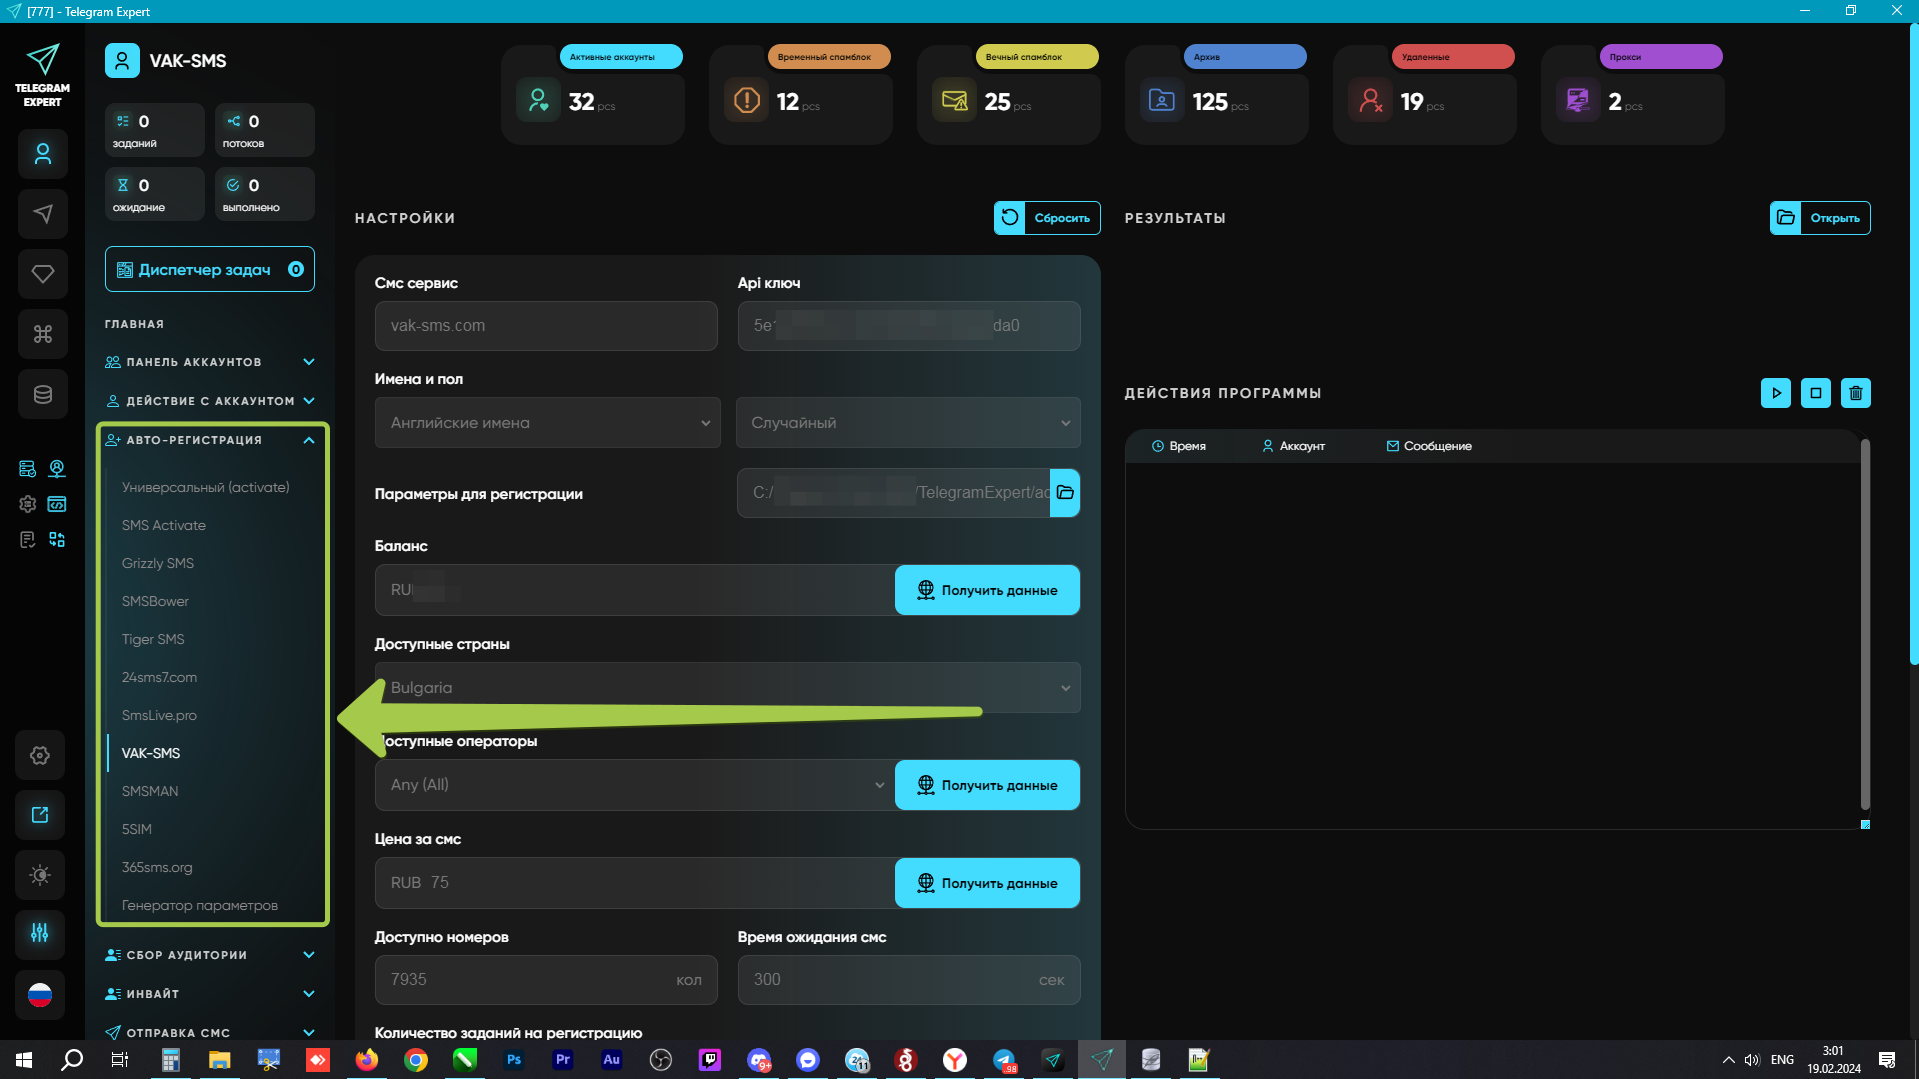Click the small code-window icon in sidebar

57,504
